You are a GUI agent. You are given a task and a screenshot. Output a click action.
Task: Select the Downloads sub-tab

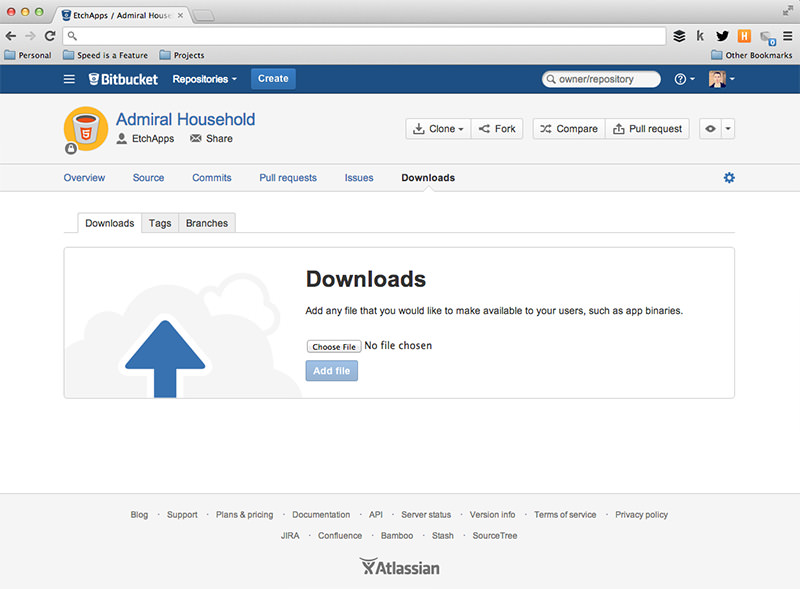tap(110, 223)
